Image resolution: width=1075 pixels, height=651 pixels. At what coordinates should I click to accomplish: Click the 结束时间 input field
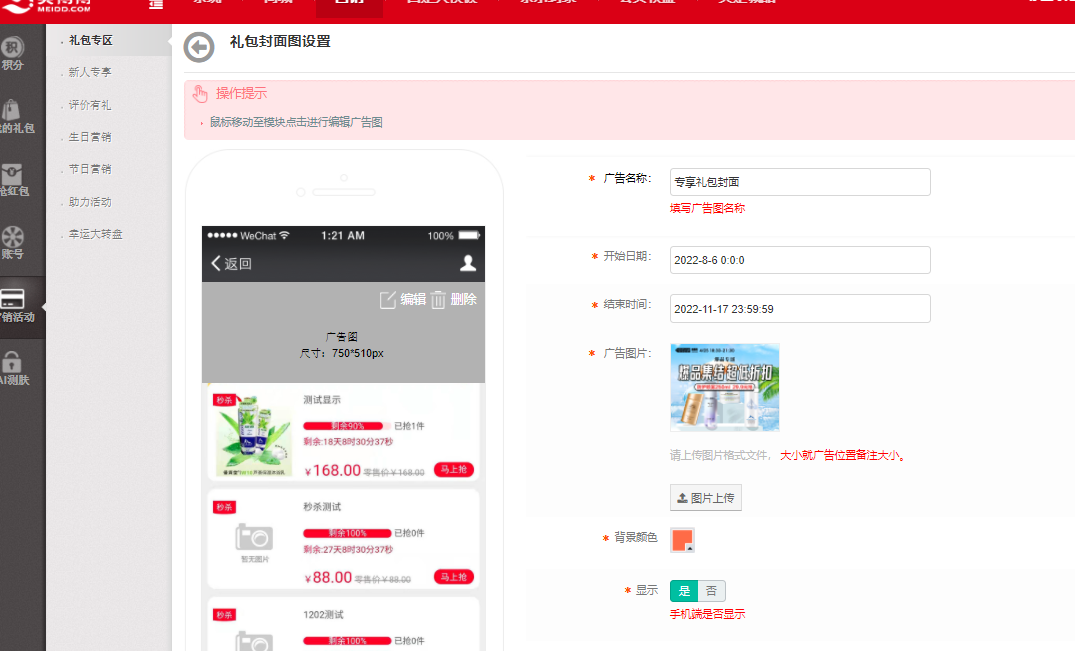pos(800,309)
